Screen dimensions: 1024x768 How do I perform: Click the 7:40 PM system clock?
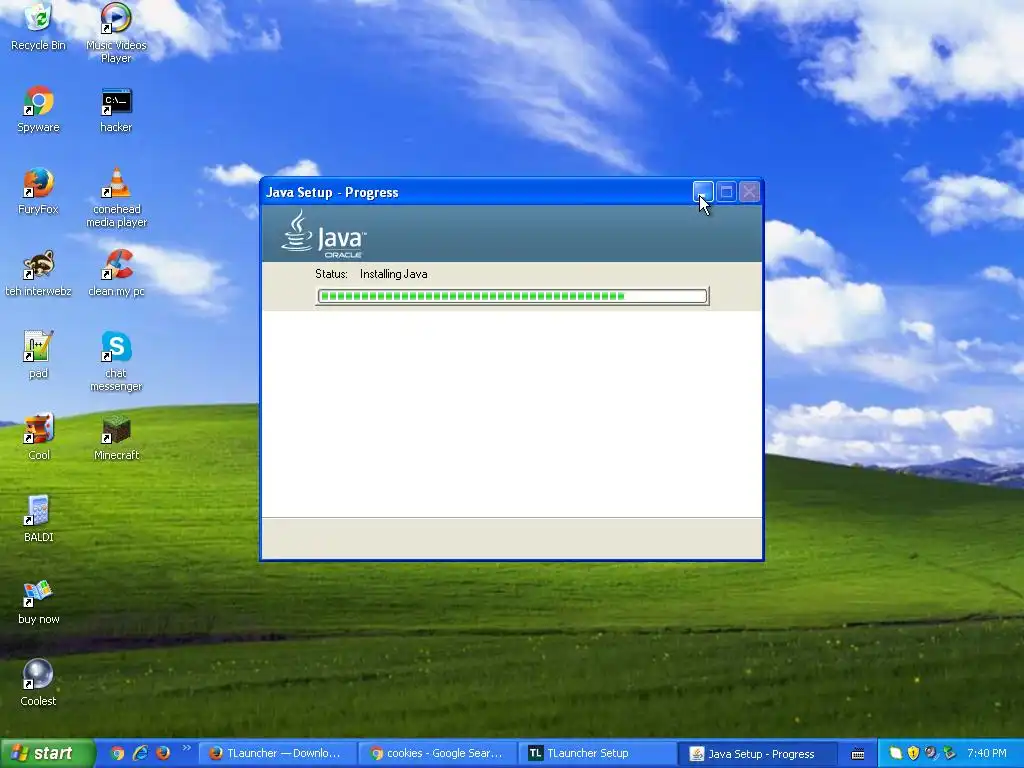click(x=986, y=753)
